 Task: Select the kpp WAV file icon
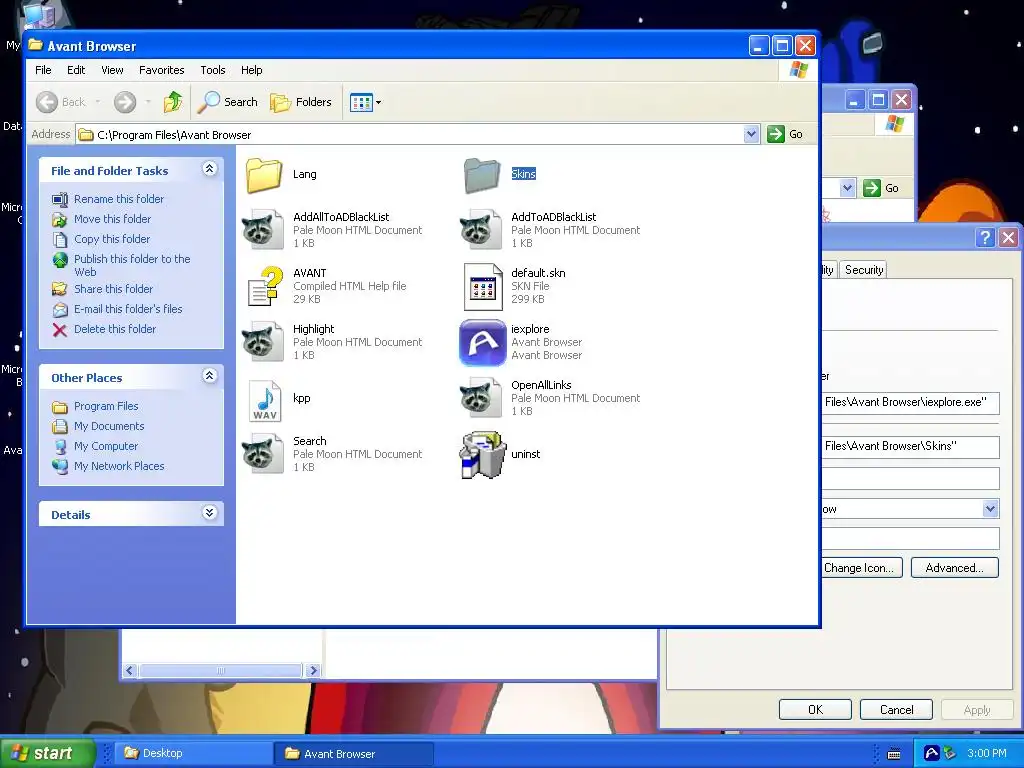click(265, 400)
